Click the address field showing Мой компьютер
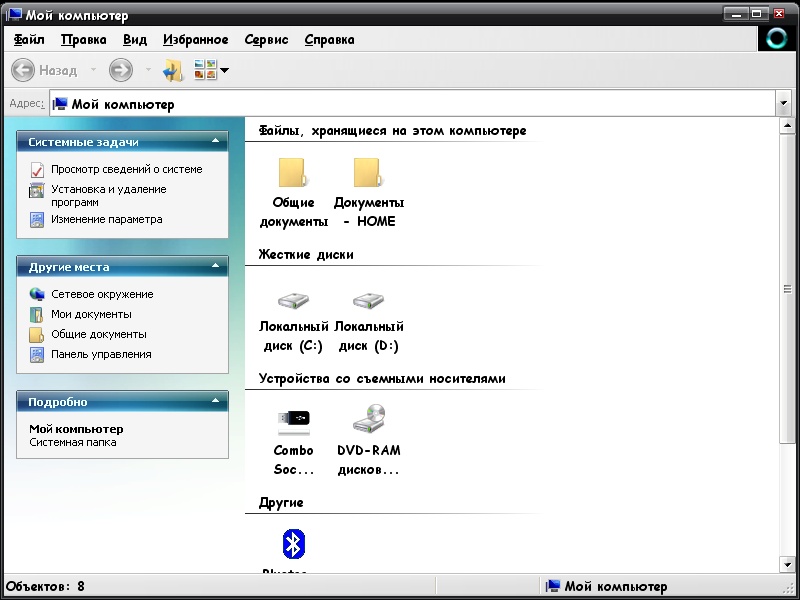The image size is (800, 600). (412, 104)
